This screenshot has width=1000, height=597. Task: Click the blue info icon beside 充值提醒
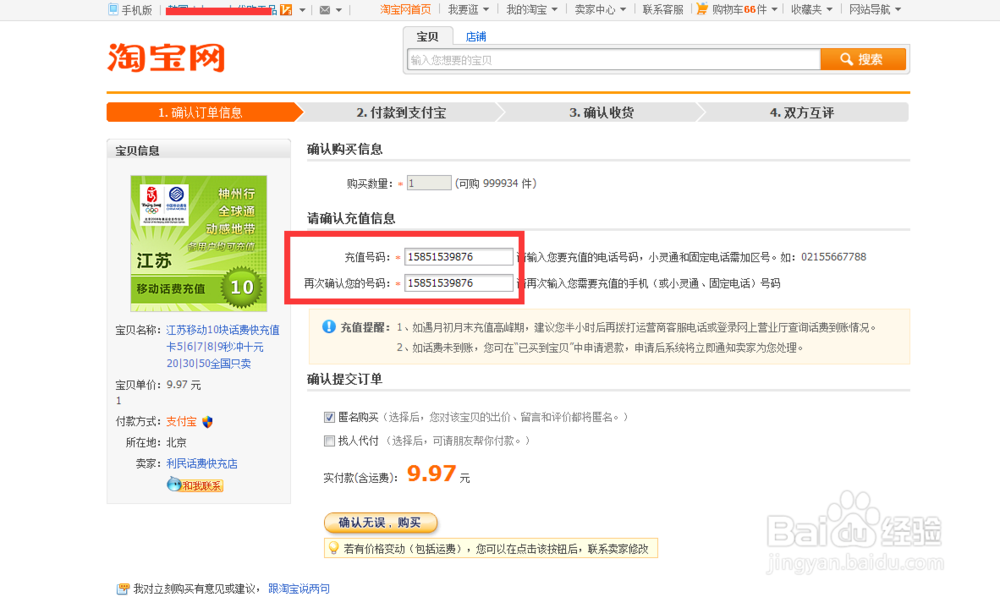[330, 325]
